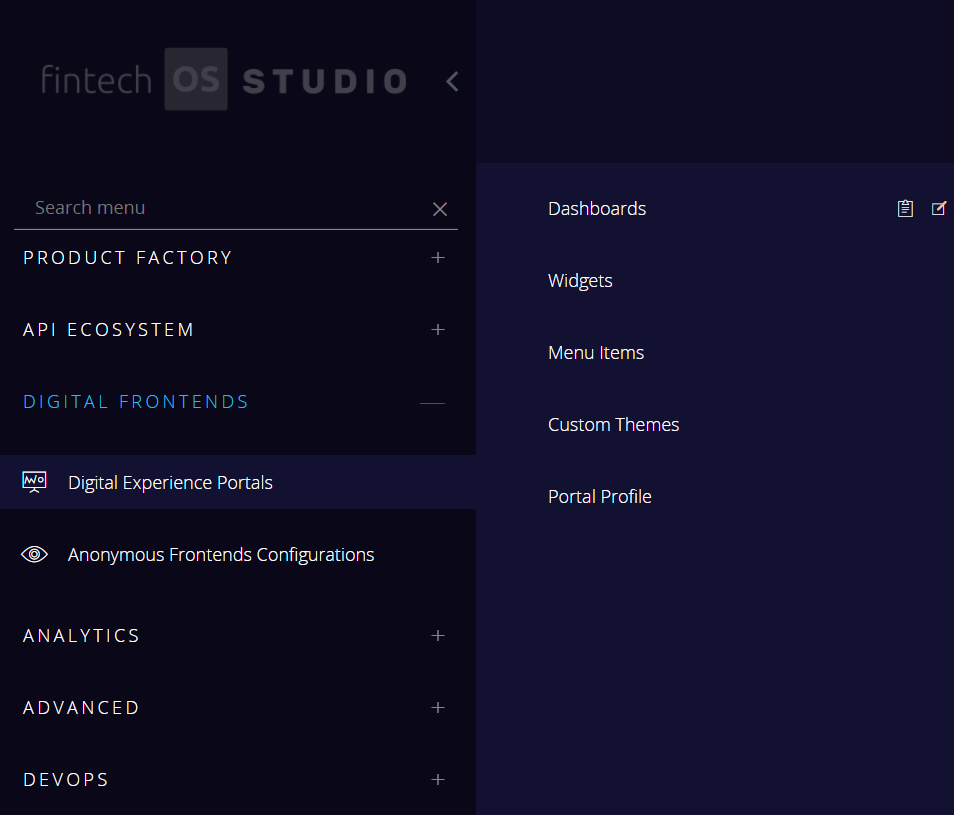Click the FintechOS Studio logo
This screenshot has width=954, height=815.
tap(223, 80)
